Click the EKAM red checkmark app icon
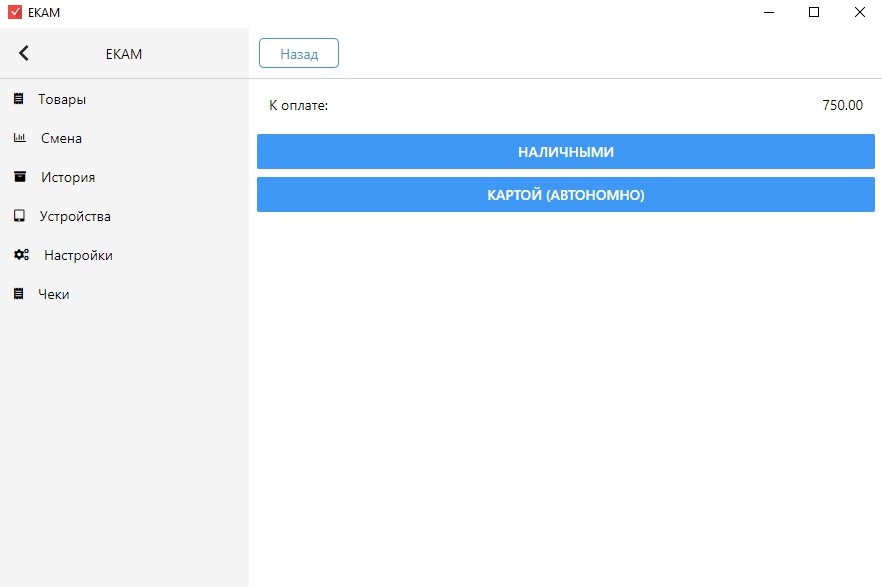Screen dimensions: 882x587 15,12
